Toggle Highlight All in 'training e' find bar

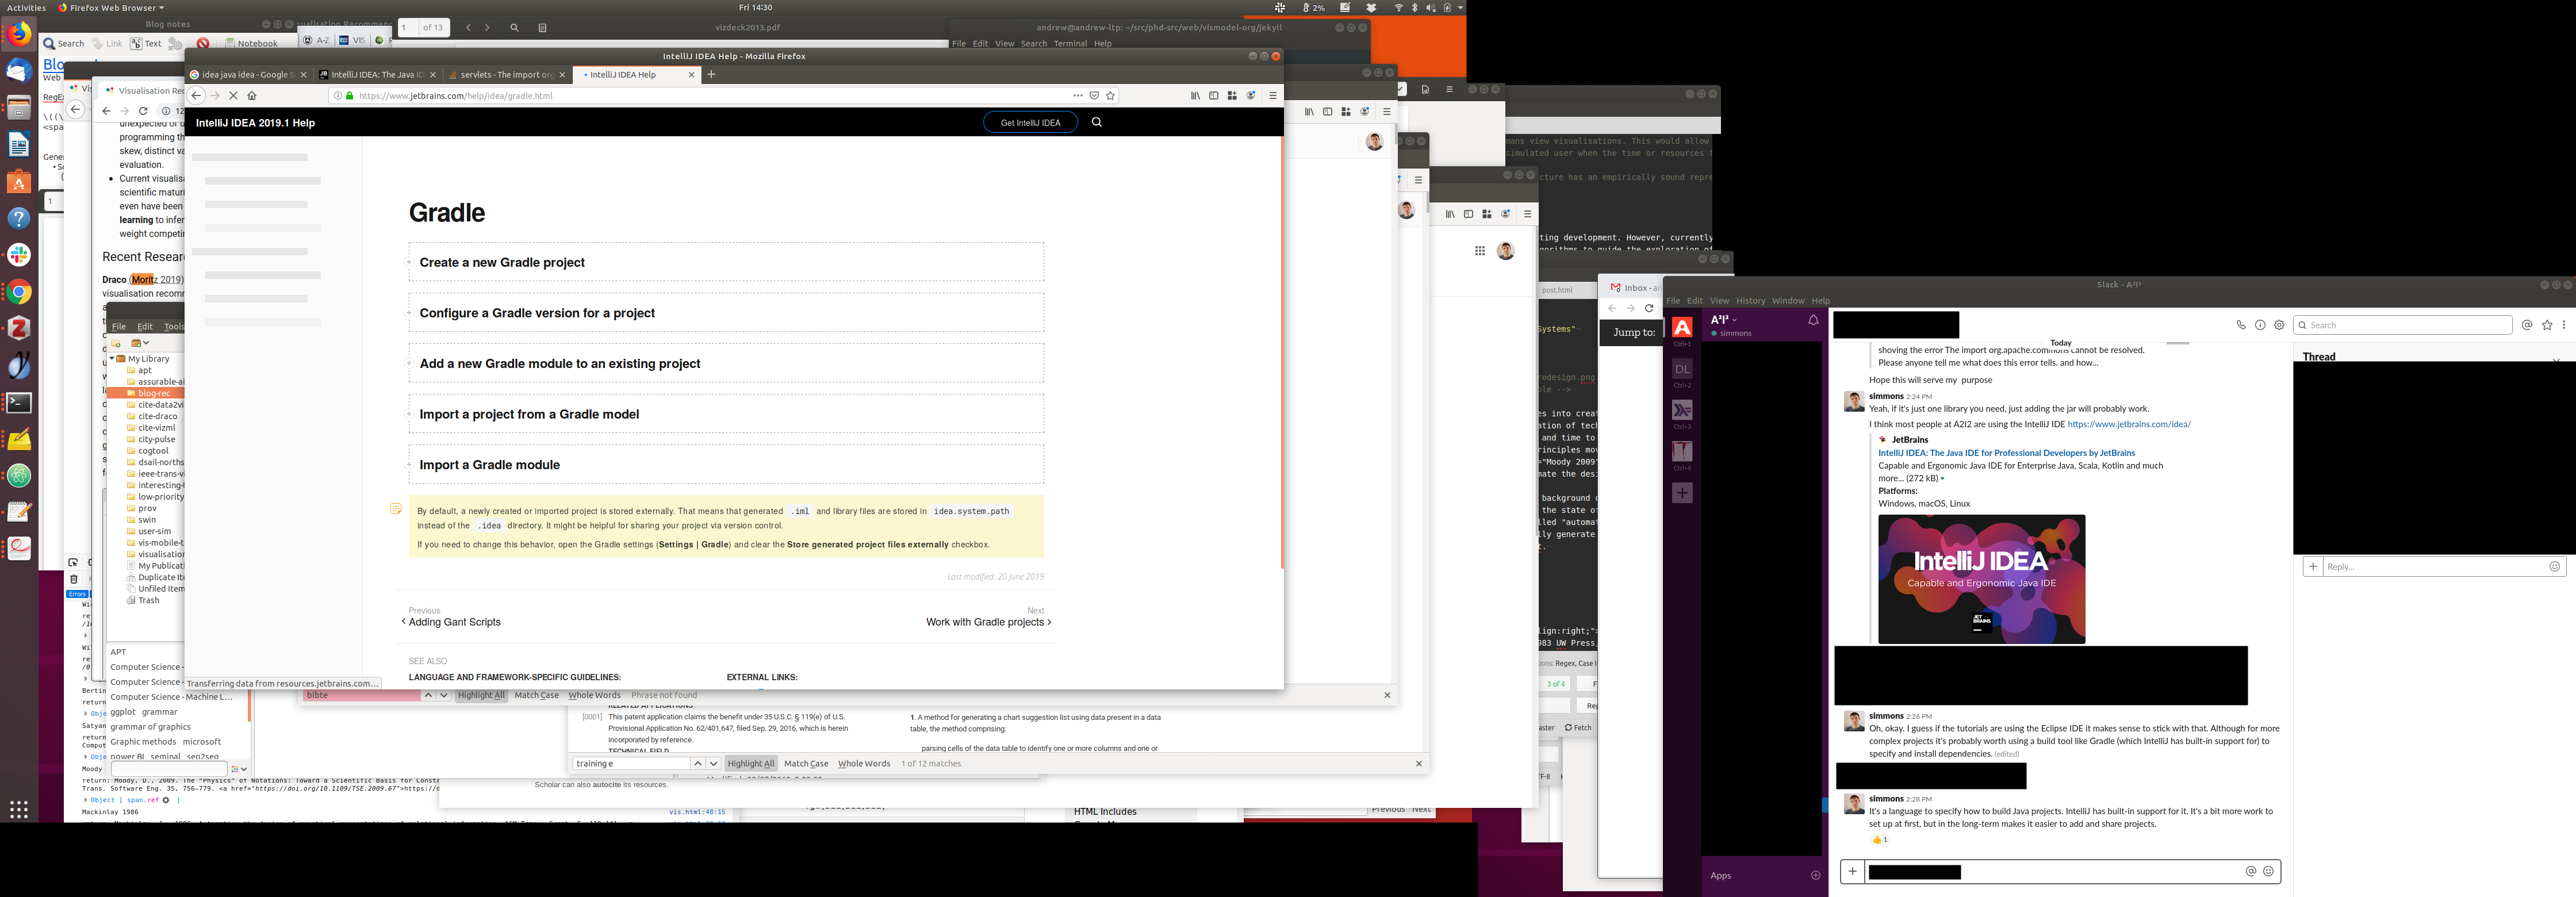pos(751,764)
